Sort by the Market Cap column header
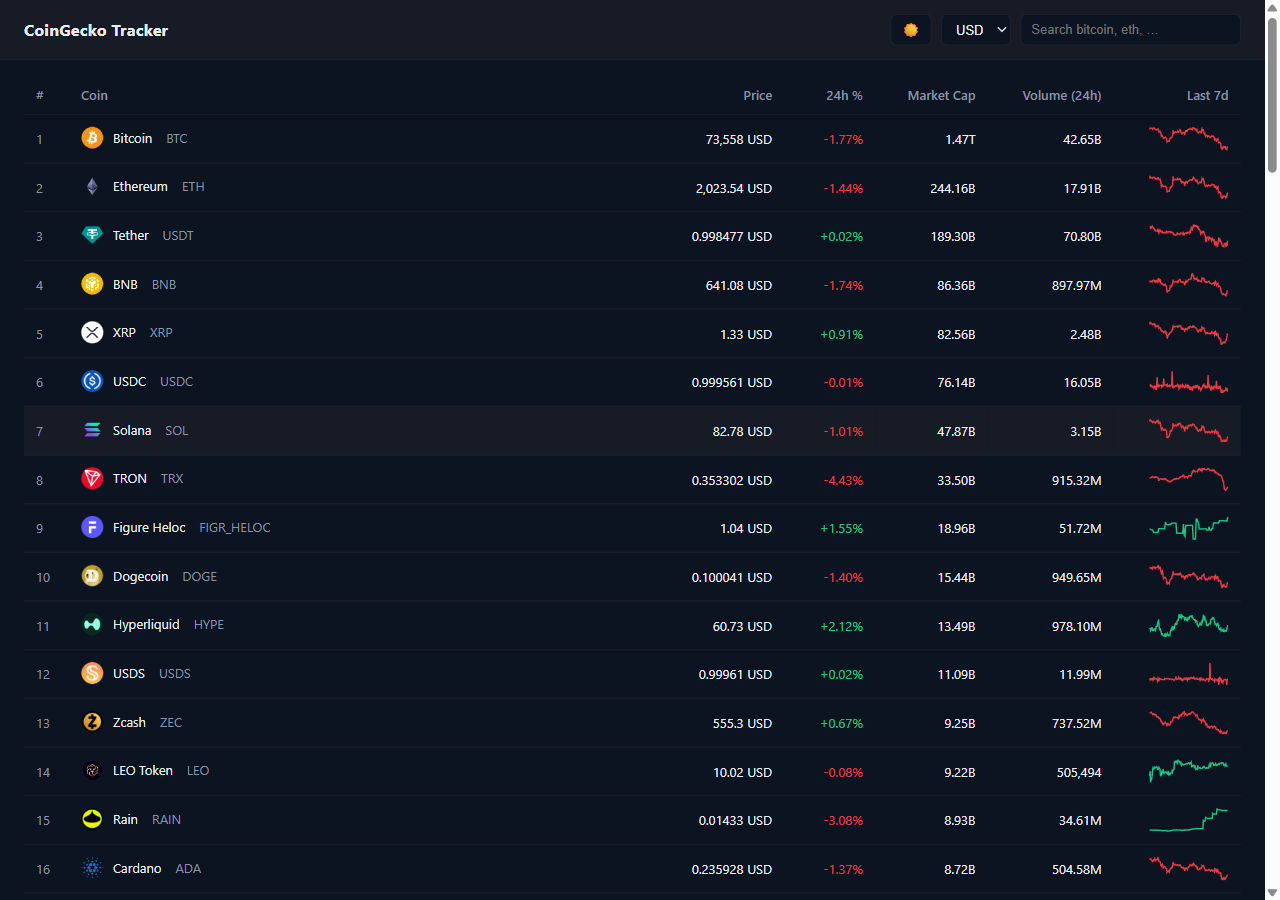Screen dimensions: 1280x900 pyautogui.click(x=941, y=95)
